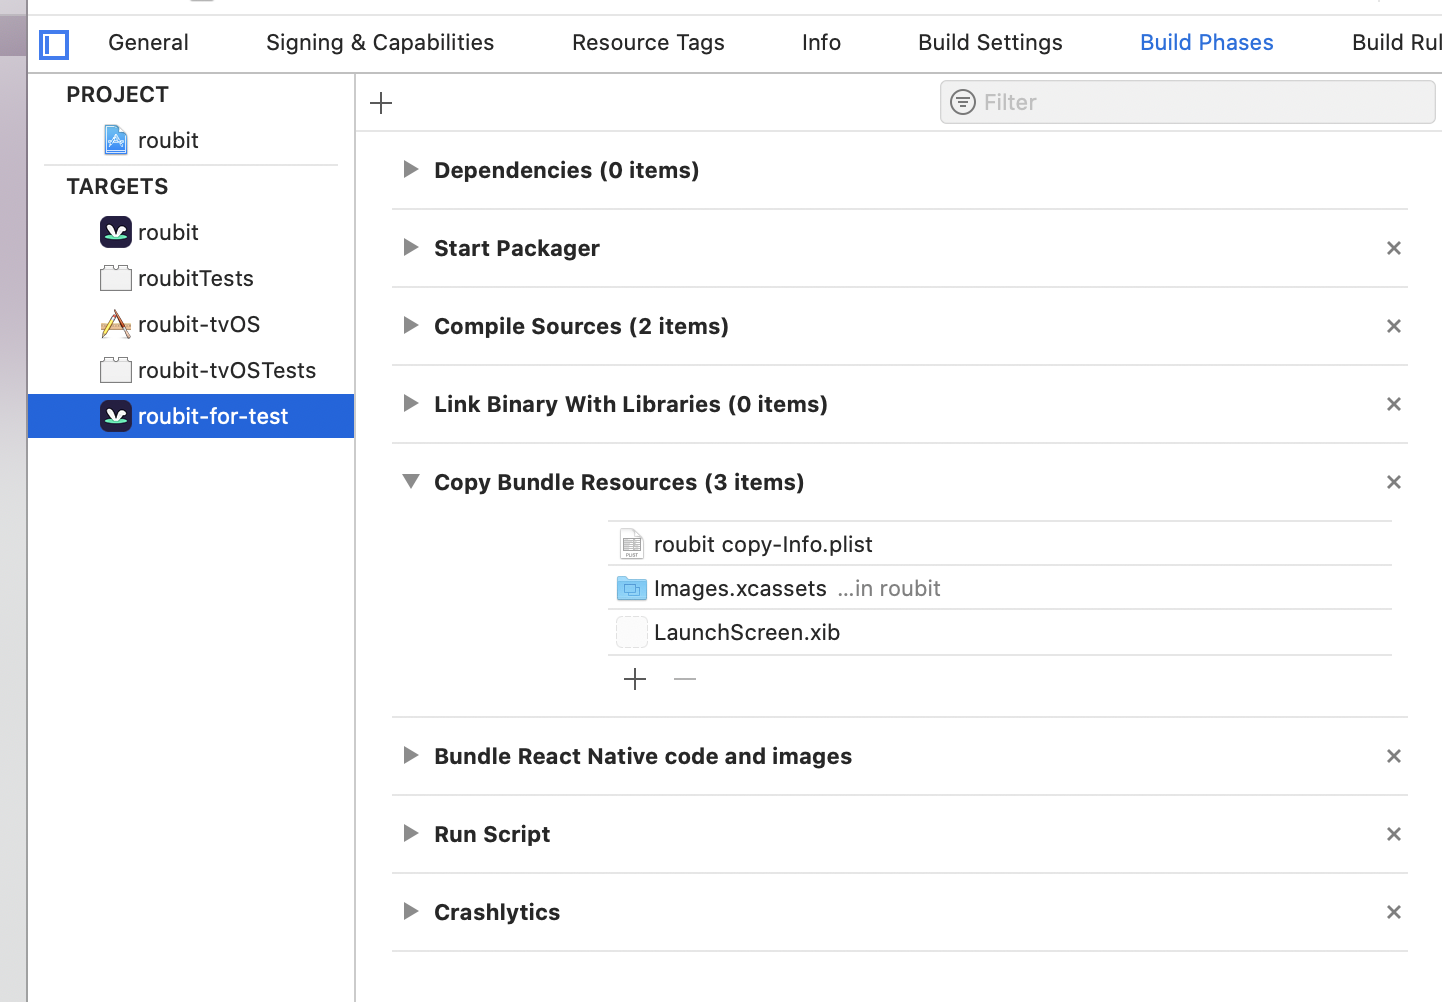Viewport: 1442px width, 1002px height.
Task: Remove the selected bundle resource with minus button
Action: pyautogui.click(x=685, y=680)
